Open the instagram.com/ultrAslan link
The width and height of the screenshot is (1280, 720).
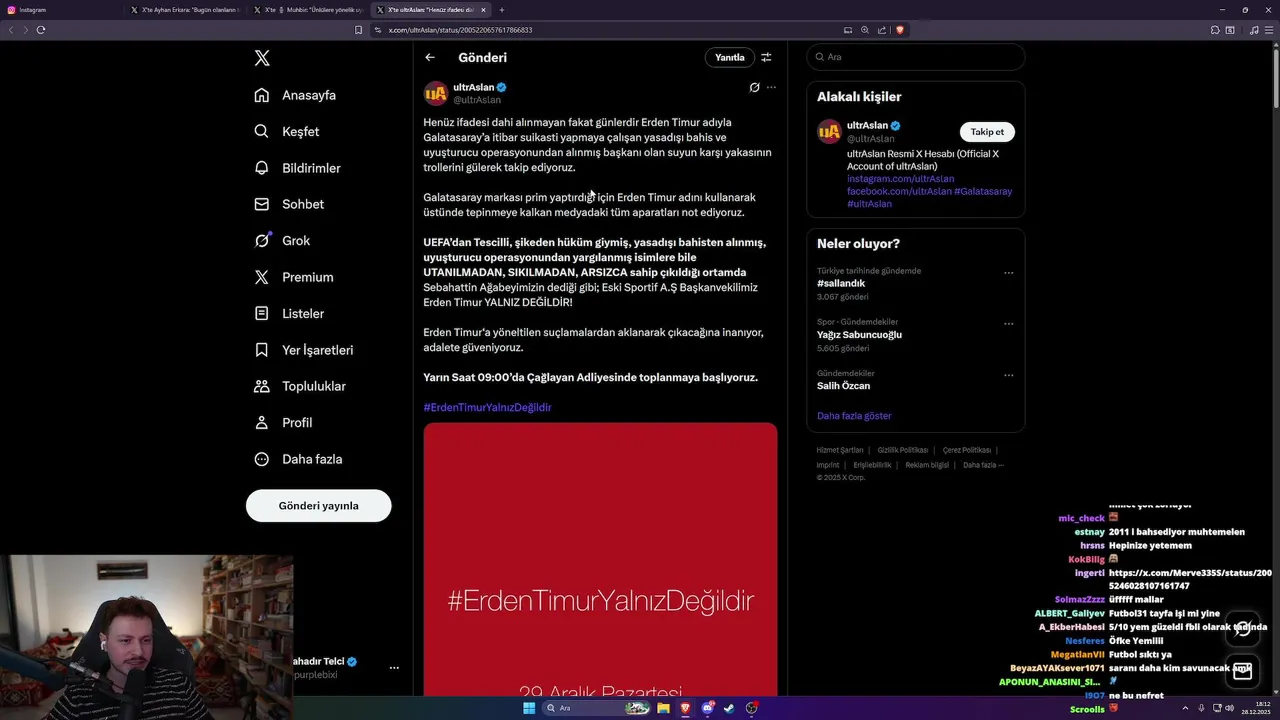900,179
